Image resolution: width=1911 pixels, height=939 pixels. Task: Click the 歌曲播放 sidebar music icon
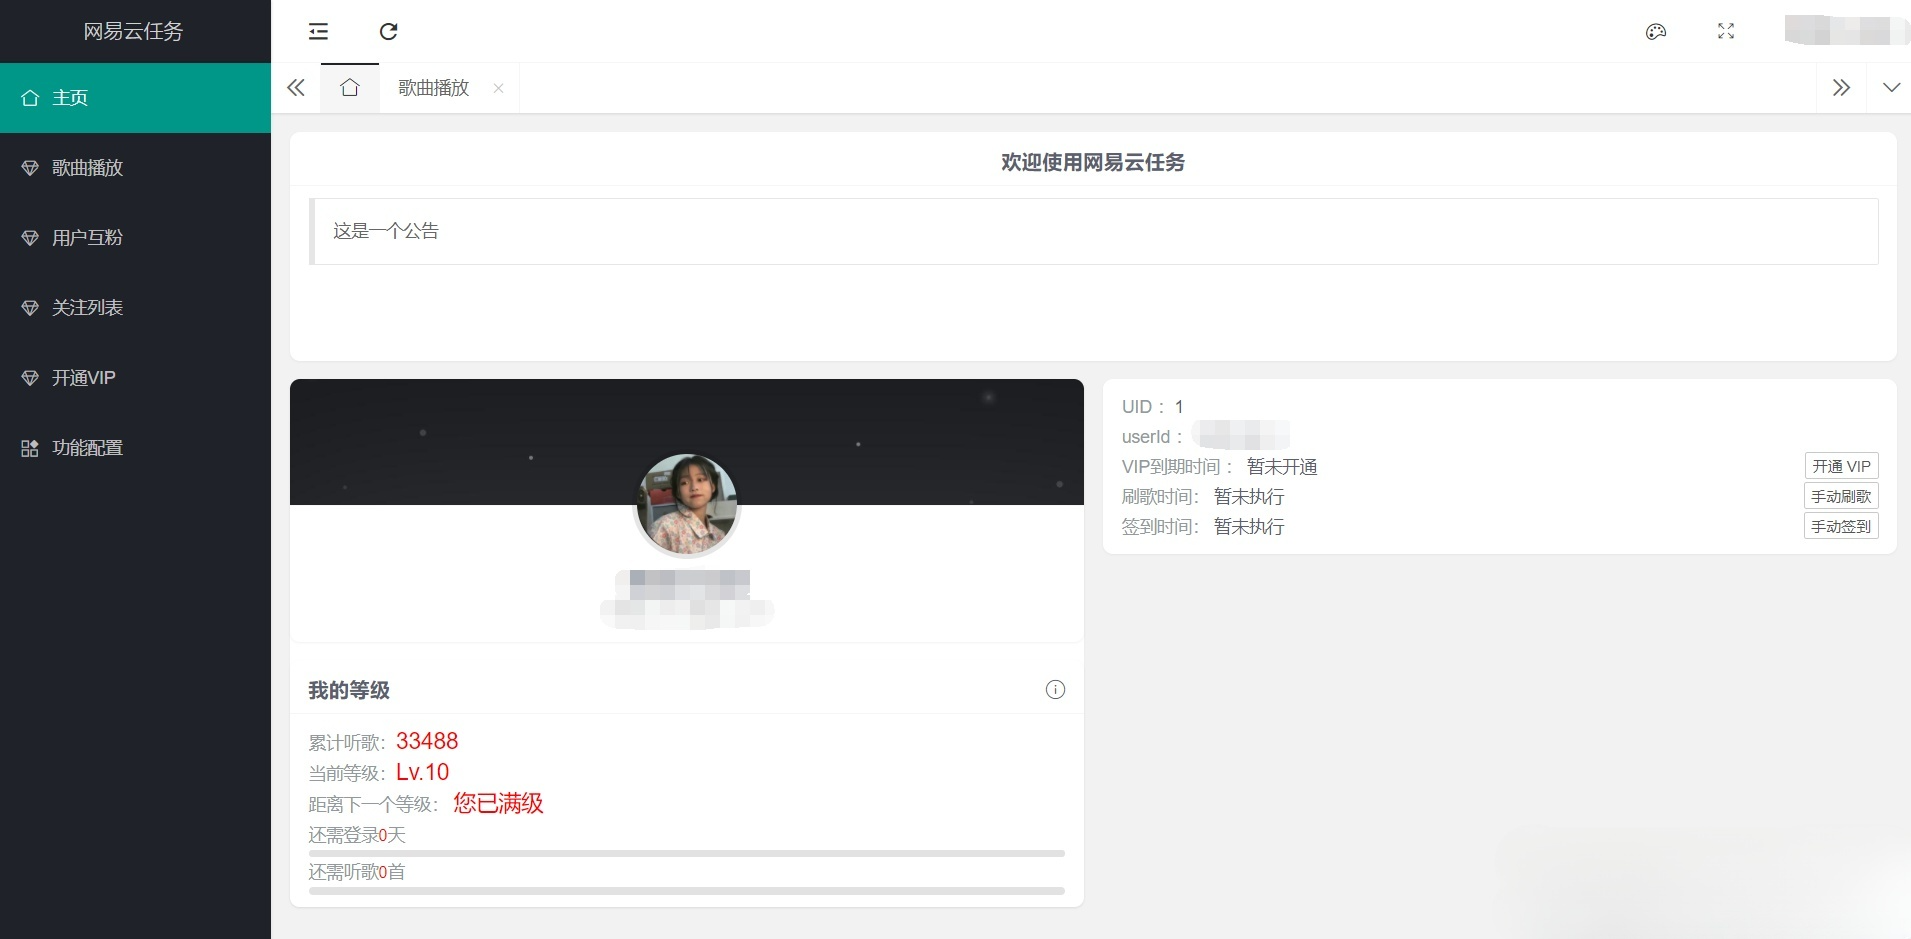(x=29, y=167)
